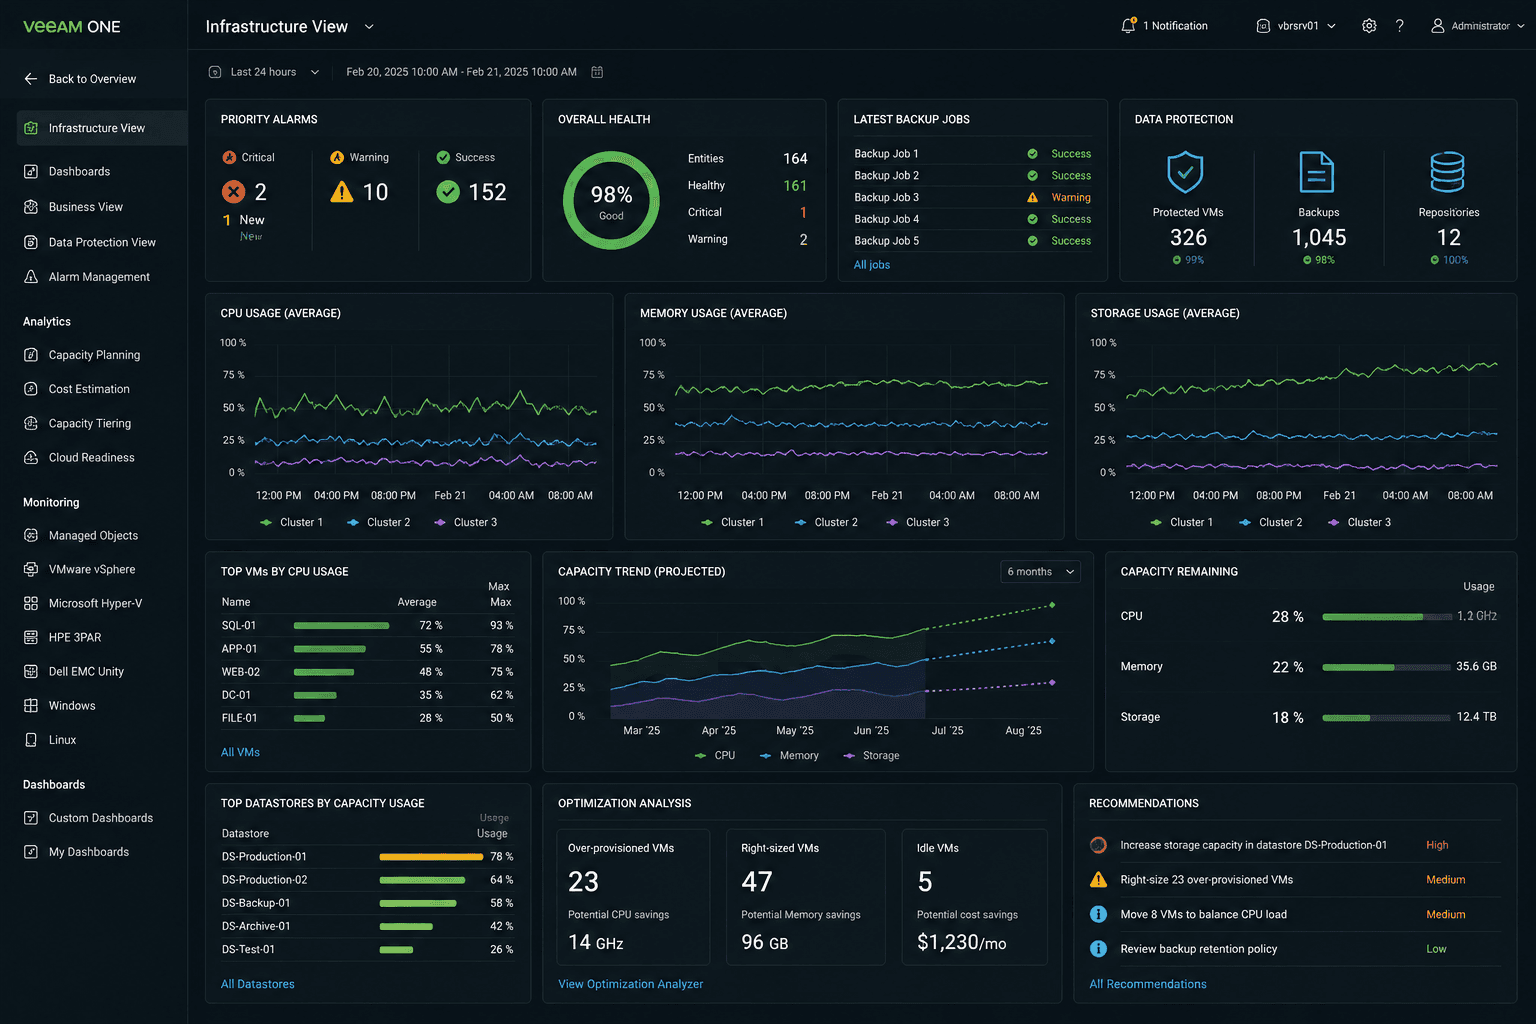Click the All Recommendations link
The image size is (1536, 1024).
1148,984
